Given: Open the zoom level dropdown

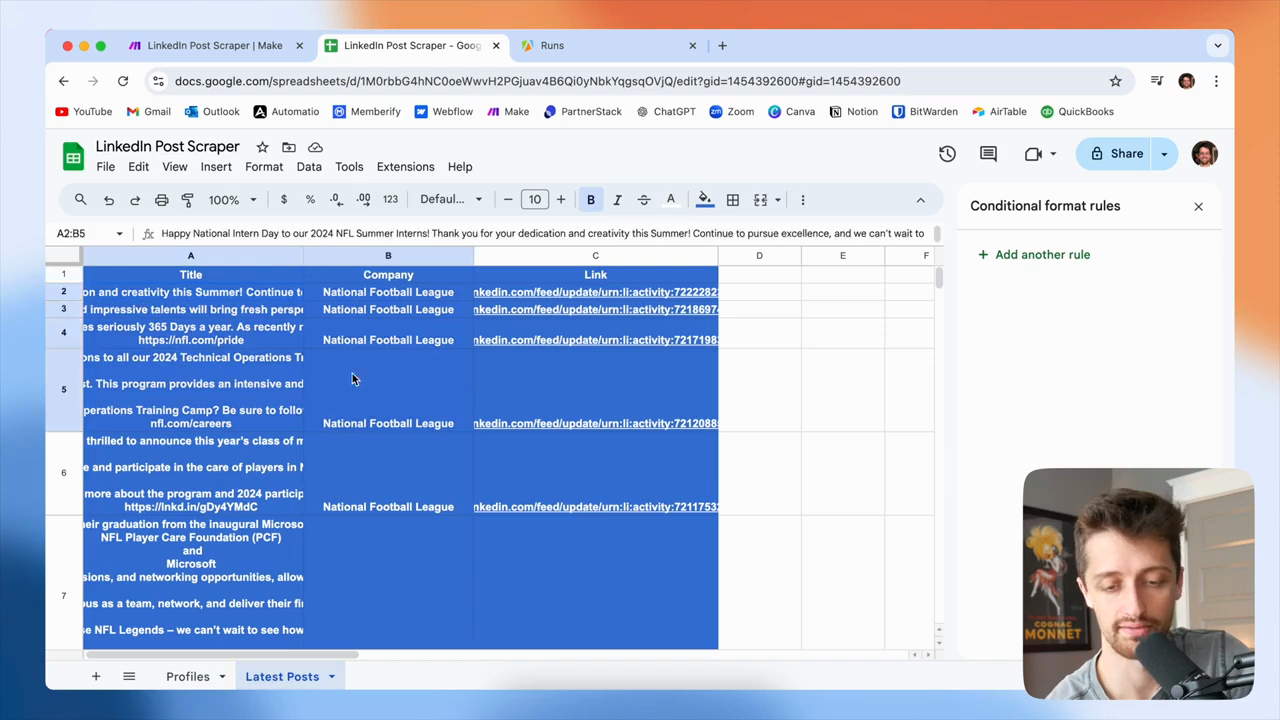Looking at the screenshot, I should (232, 200).
